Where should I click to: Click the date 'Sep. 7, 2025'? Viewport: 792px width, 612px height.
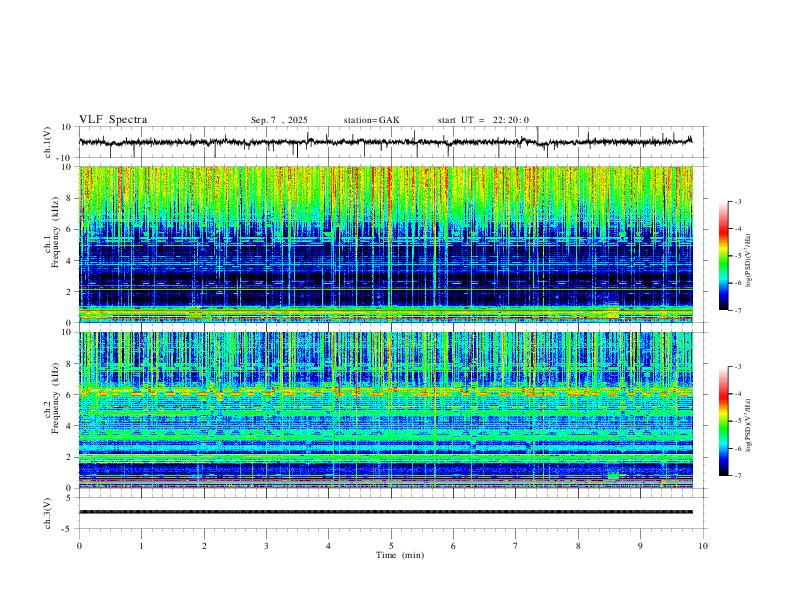pyautogui.click(x=279, y=120)
